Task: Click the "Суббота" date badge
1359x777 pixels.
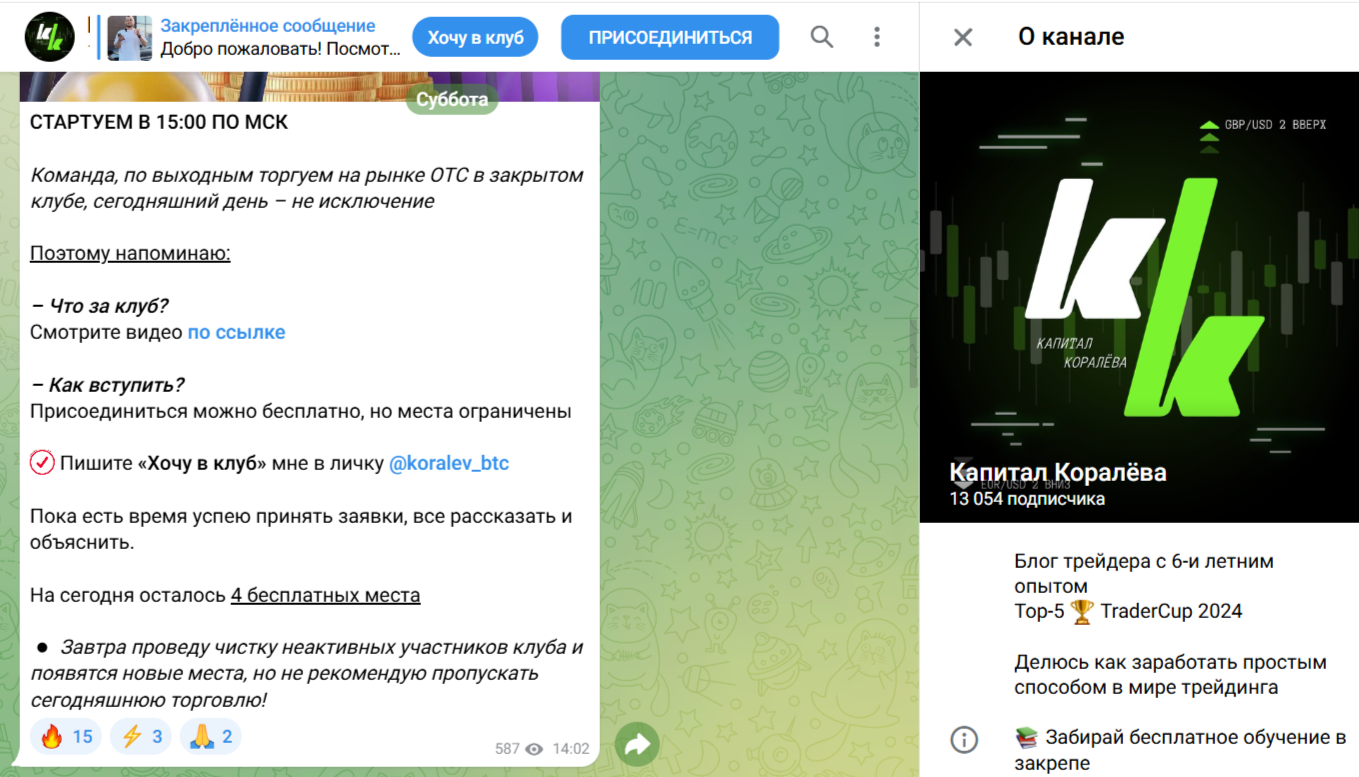Action: point(452,99)
